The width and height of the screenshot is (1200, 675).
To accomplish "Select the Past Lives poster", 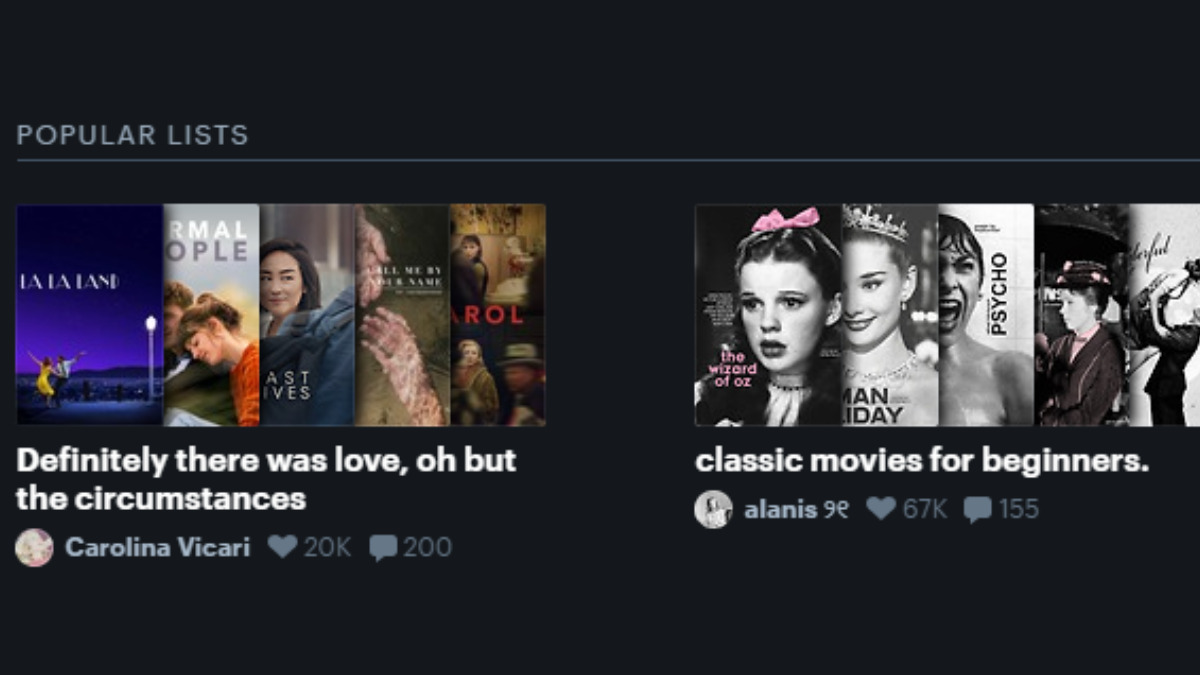I will pyautogui.click(x=308, y=315).
